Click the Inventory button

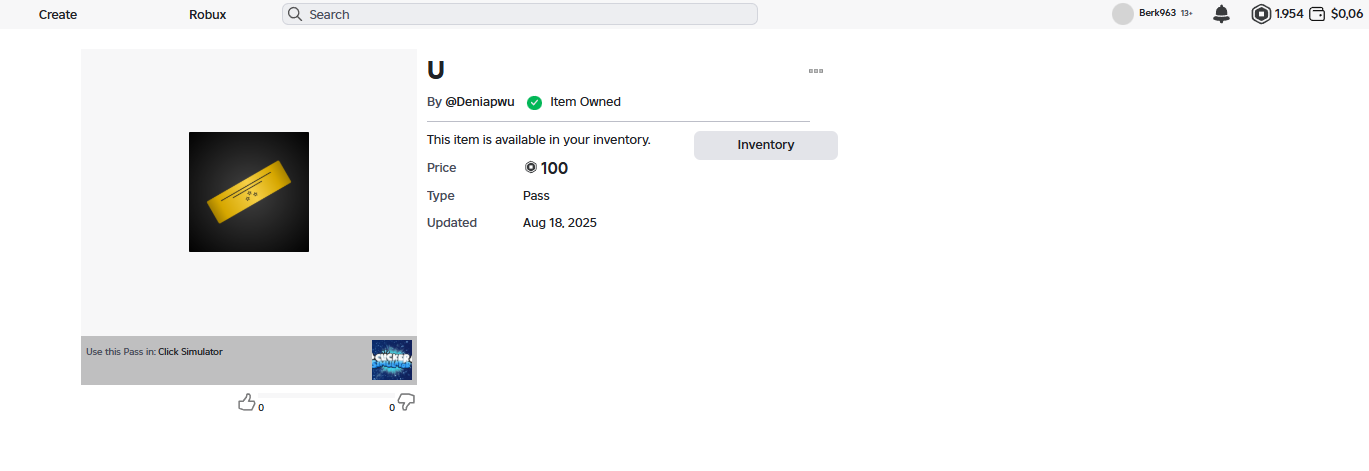point(765,145)
